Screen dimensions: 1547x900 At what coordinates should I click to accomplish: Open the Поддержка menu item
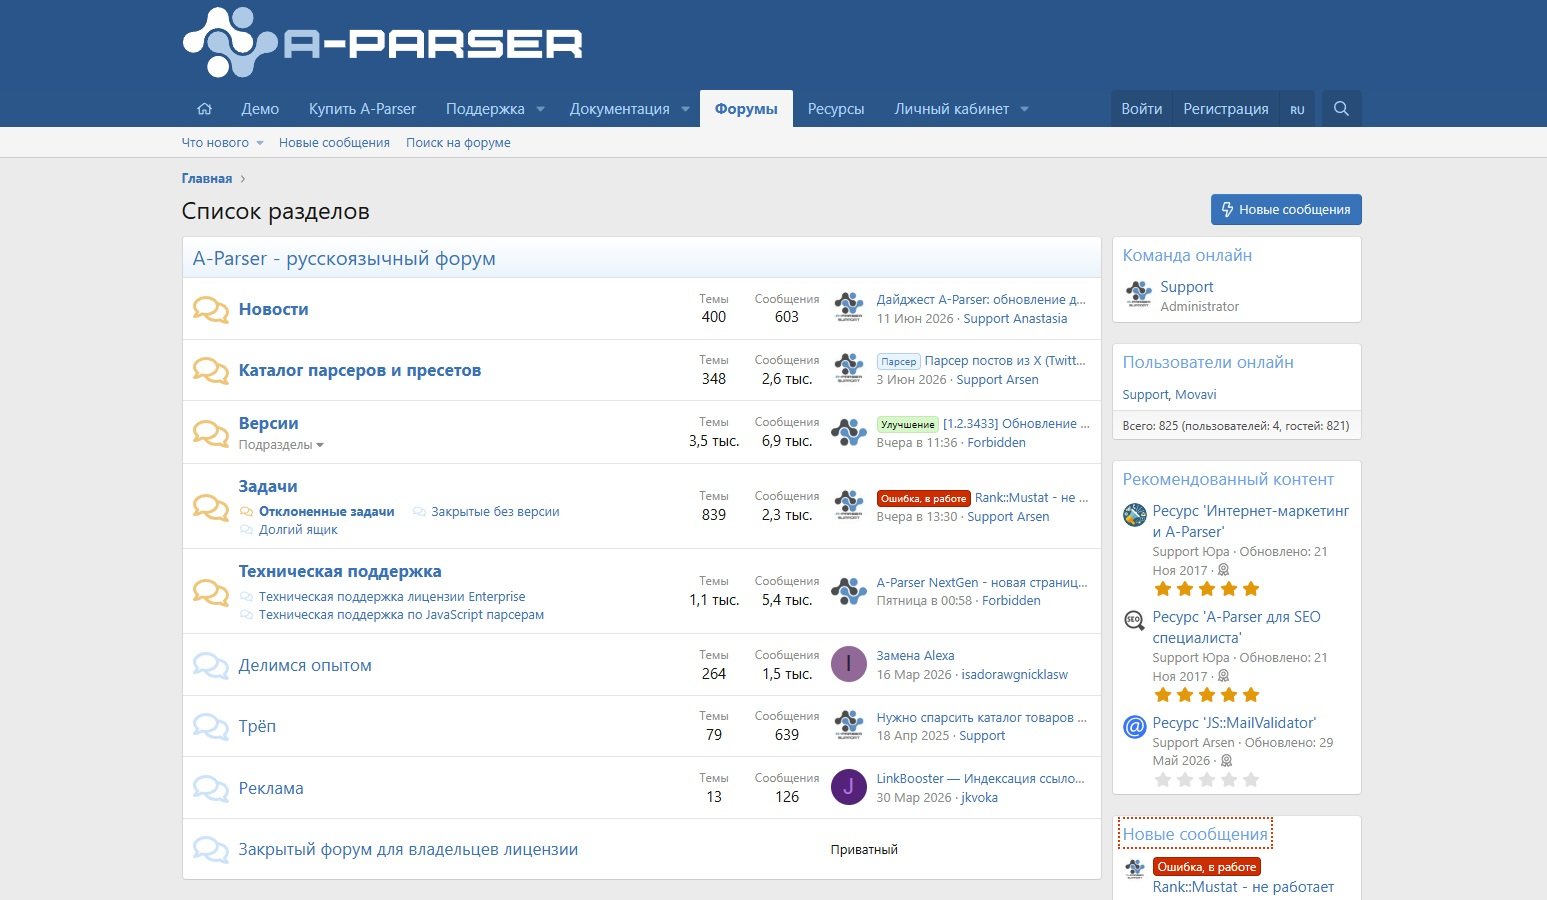coord(485,109)
